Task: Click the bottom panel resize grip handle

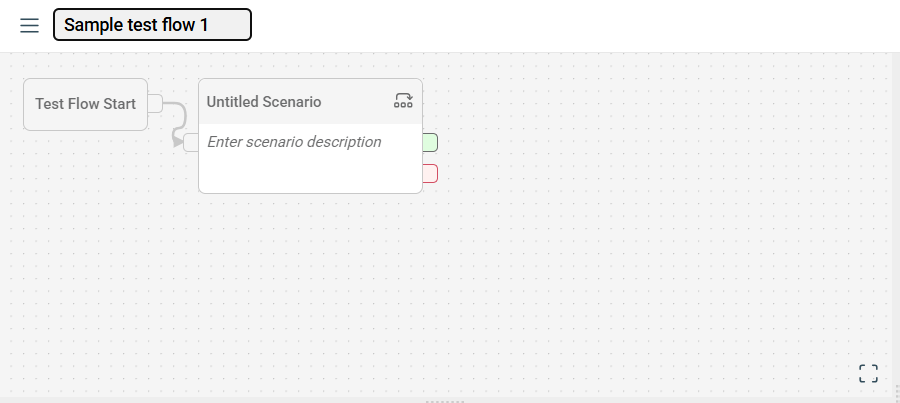Action: (x=445, y=400)
